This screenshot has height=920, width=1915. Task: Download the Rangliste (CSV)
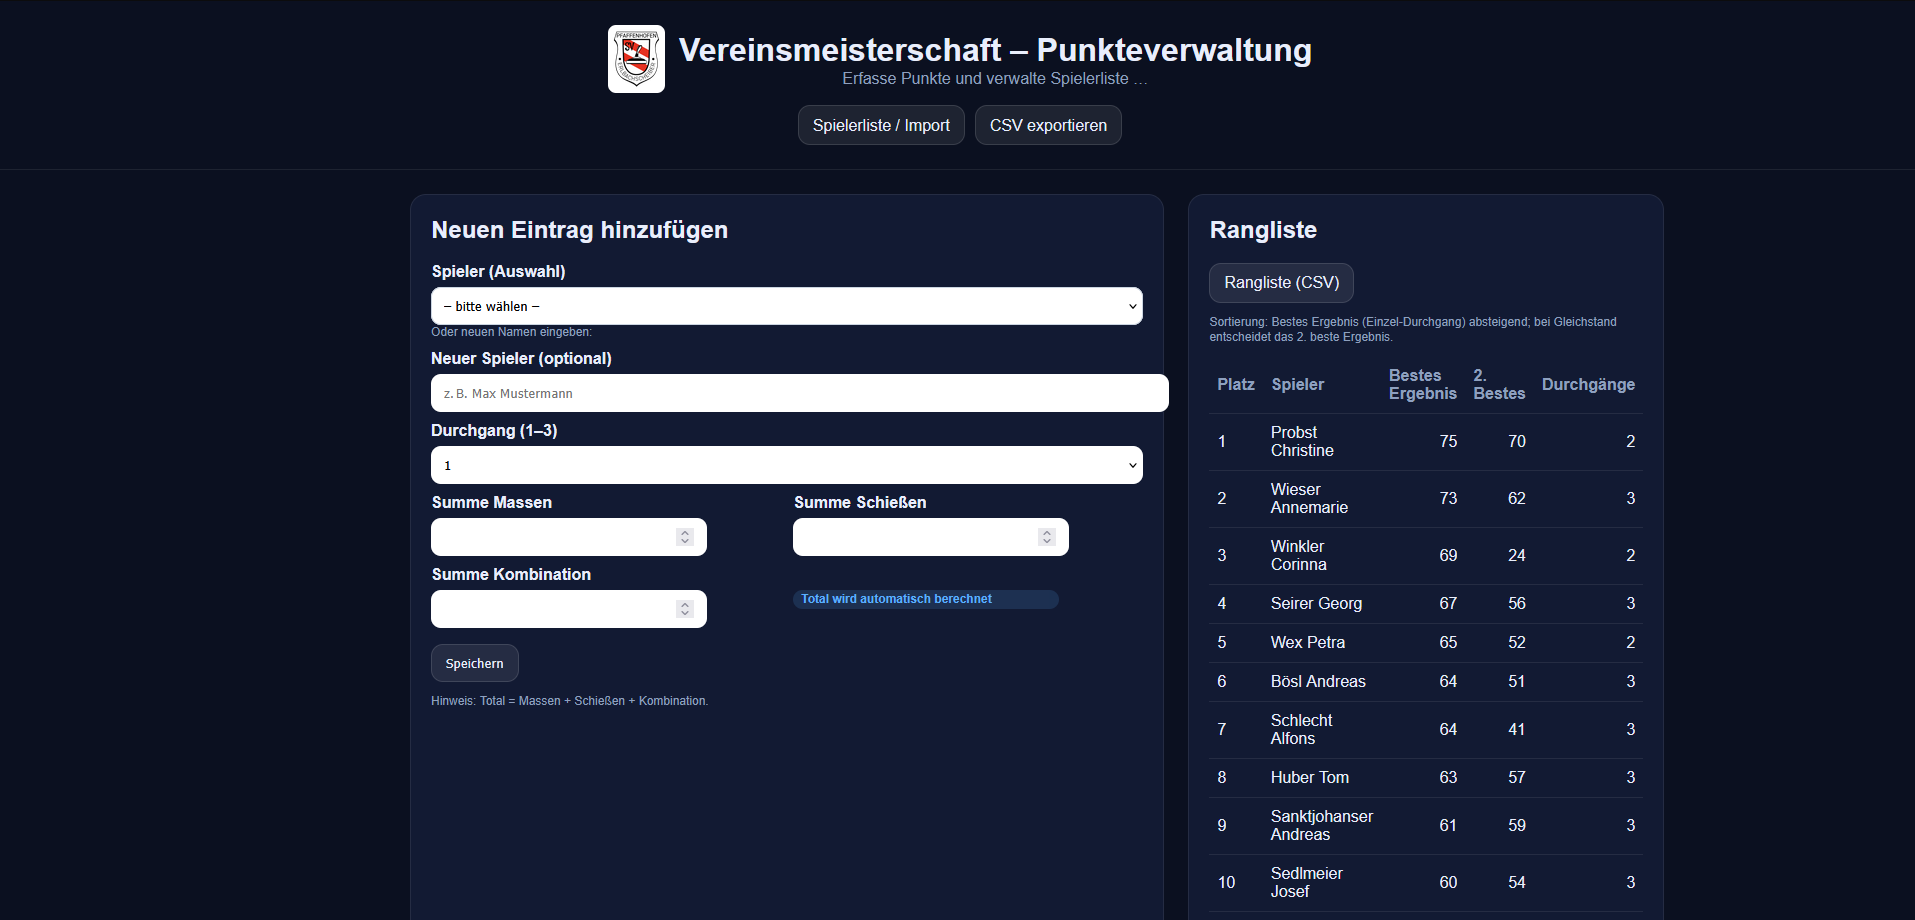click(1281, 283)
